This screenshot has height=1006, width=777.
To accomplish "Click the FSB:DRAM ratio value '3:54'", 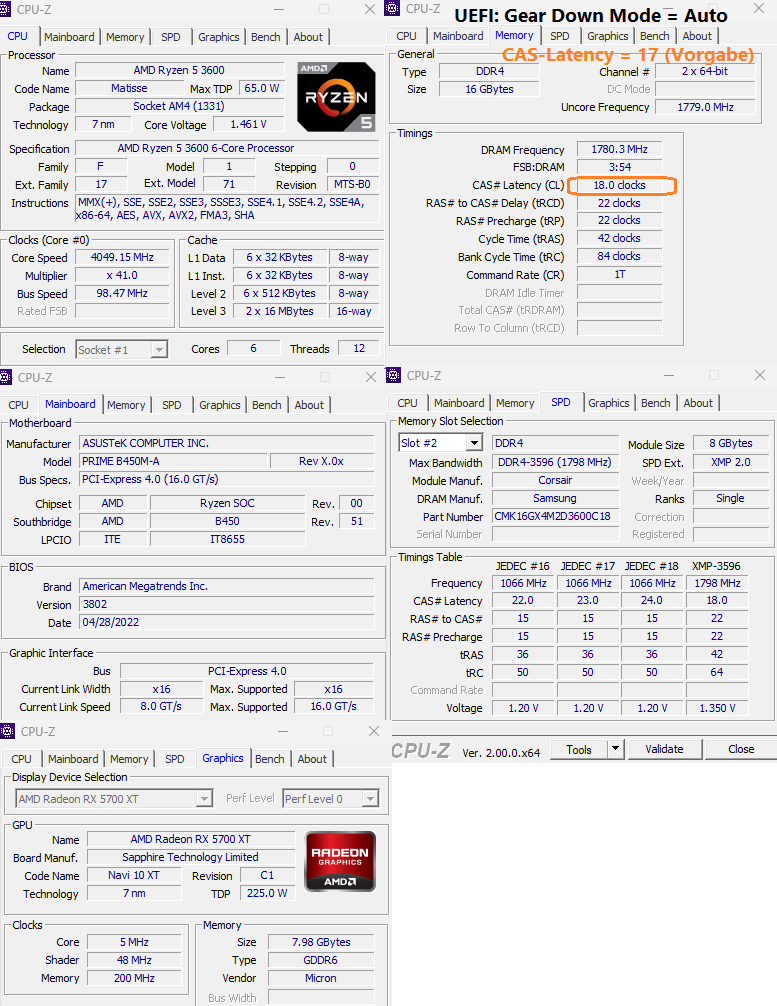I will point(619,167).
